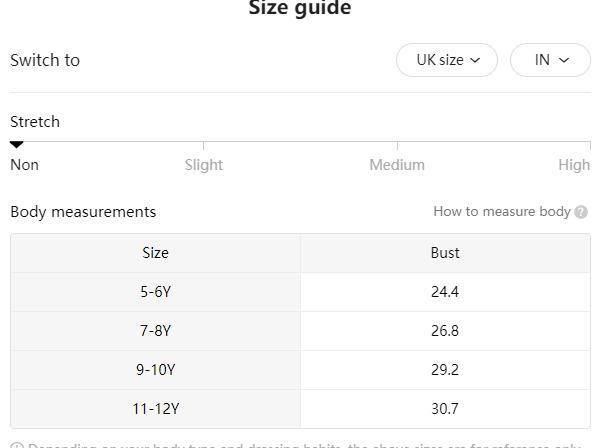
Task: Select the 7-8Y size row
Action: (x=155, y=331)
